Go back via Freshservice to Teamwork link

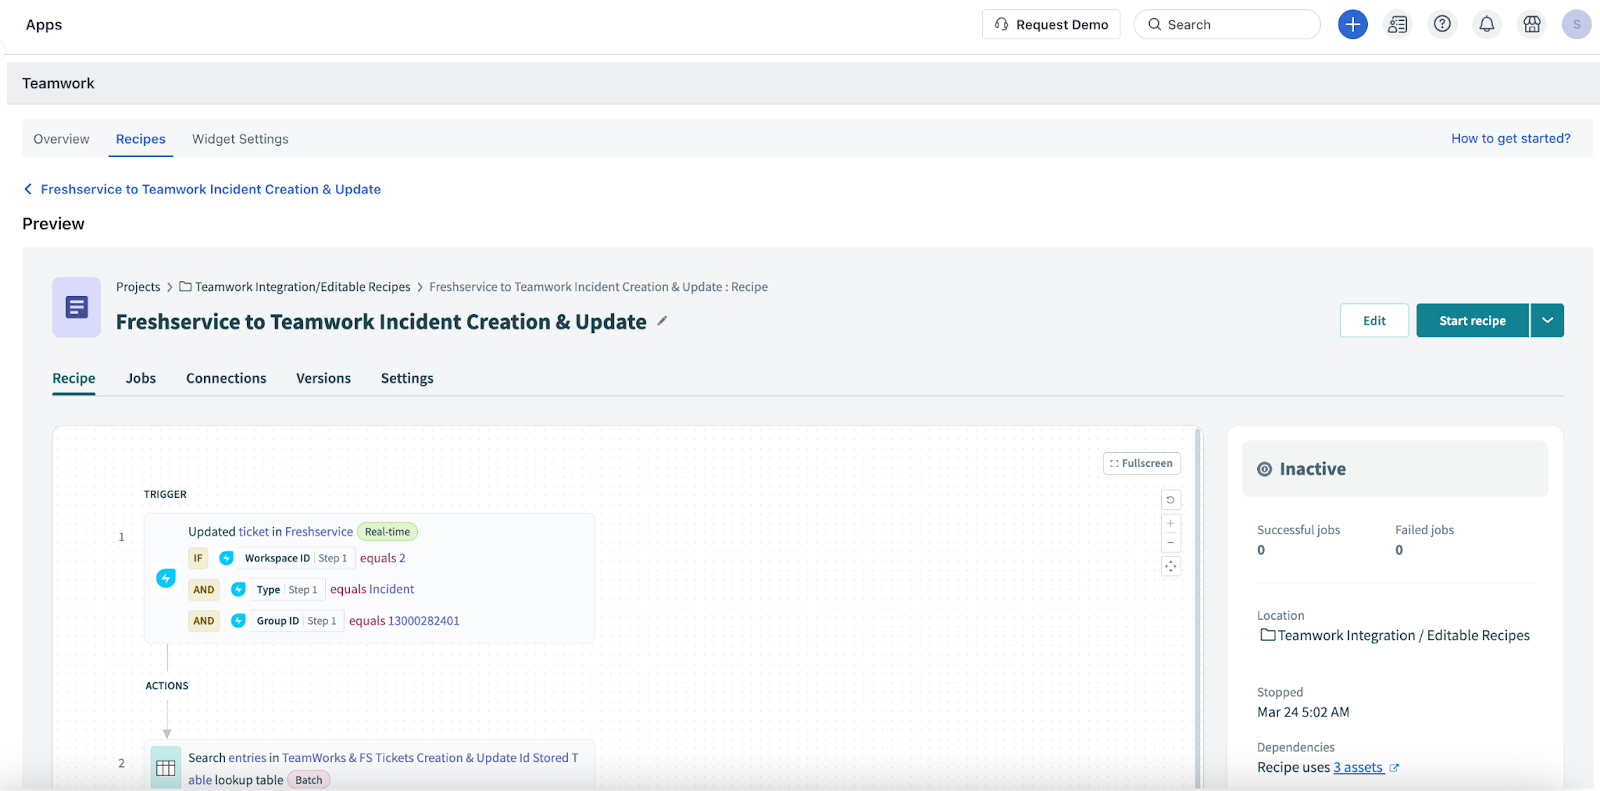(x=211, y=189)
